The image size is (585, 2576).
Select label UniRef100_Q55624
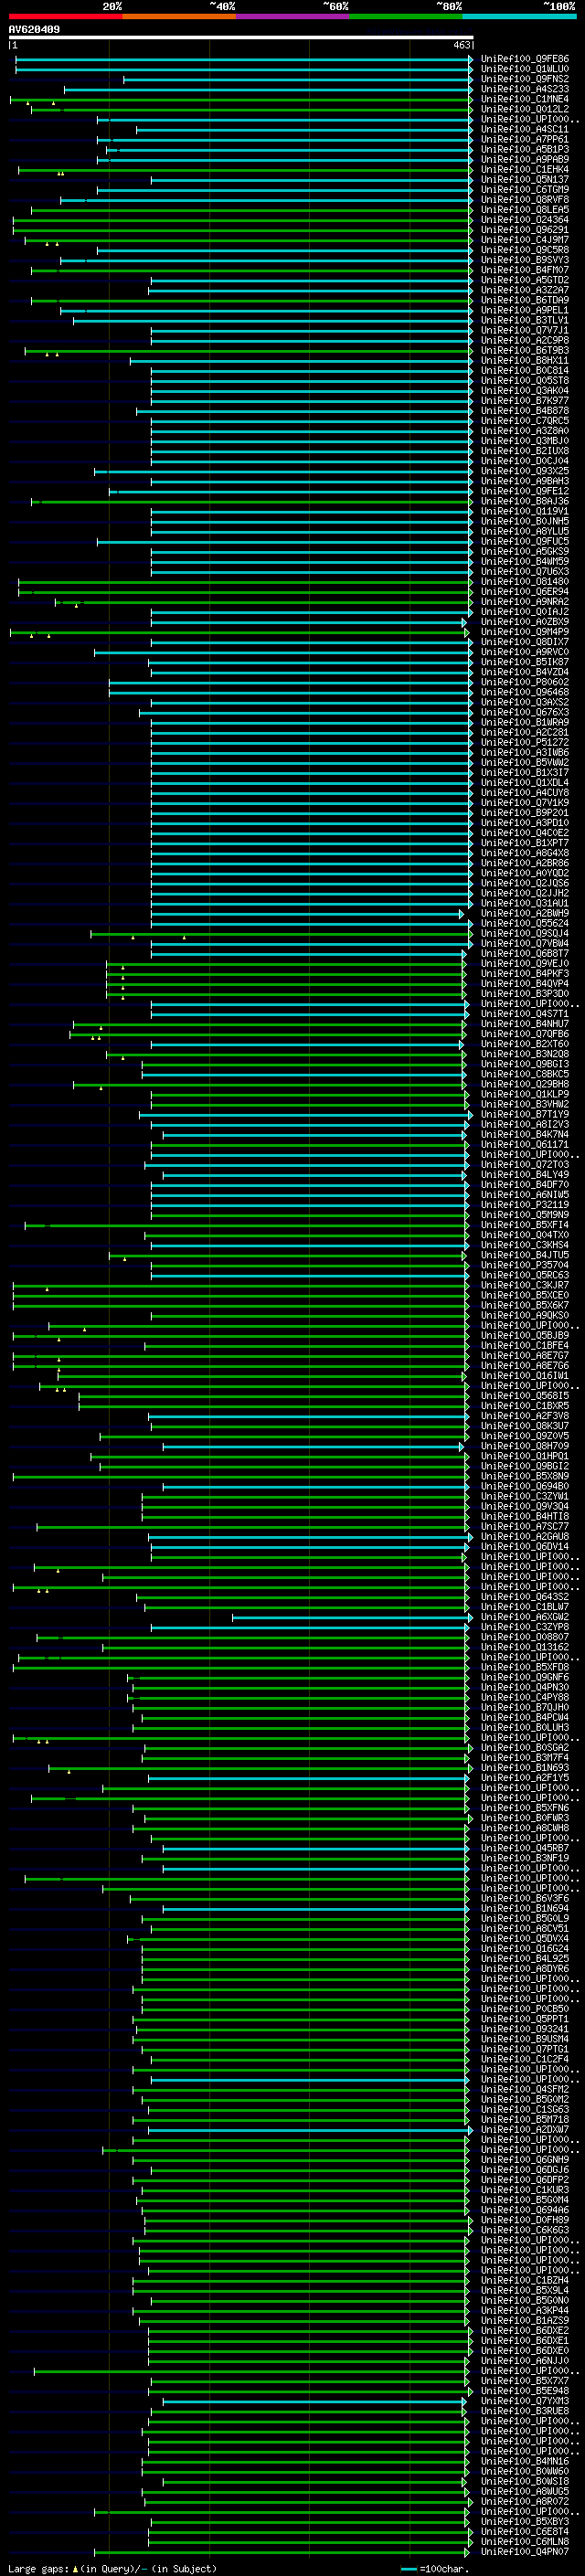tap(524, 923)
